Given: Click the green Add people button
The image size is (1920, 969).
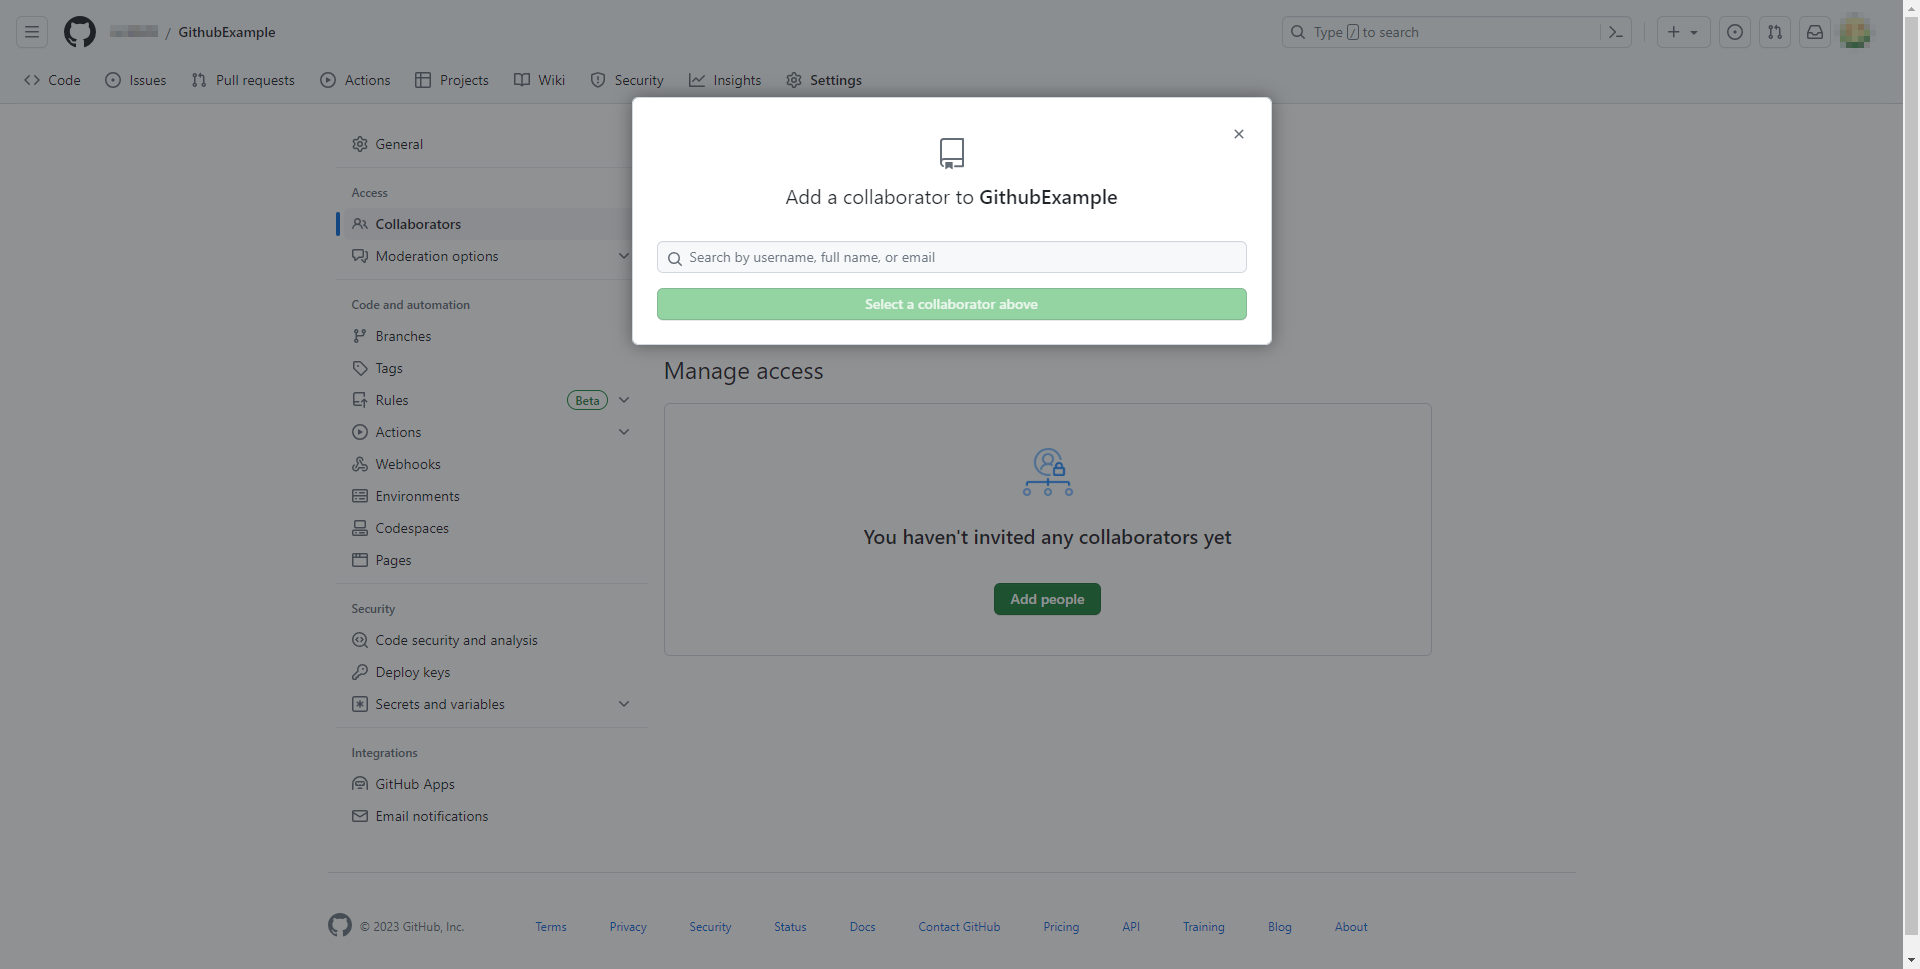Looking at the screenshot, I should pyautogui.click(x=1047, y=599).
